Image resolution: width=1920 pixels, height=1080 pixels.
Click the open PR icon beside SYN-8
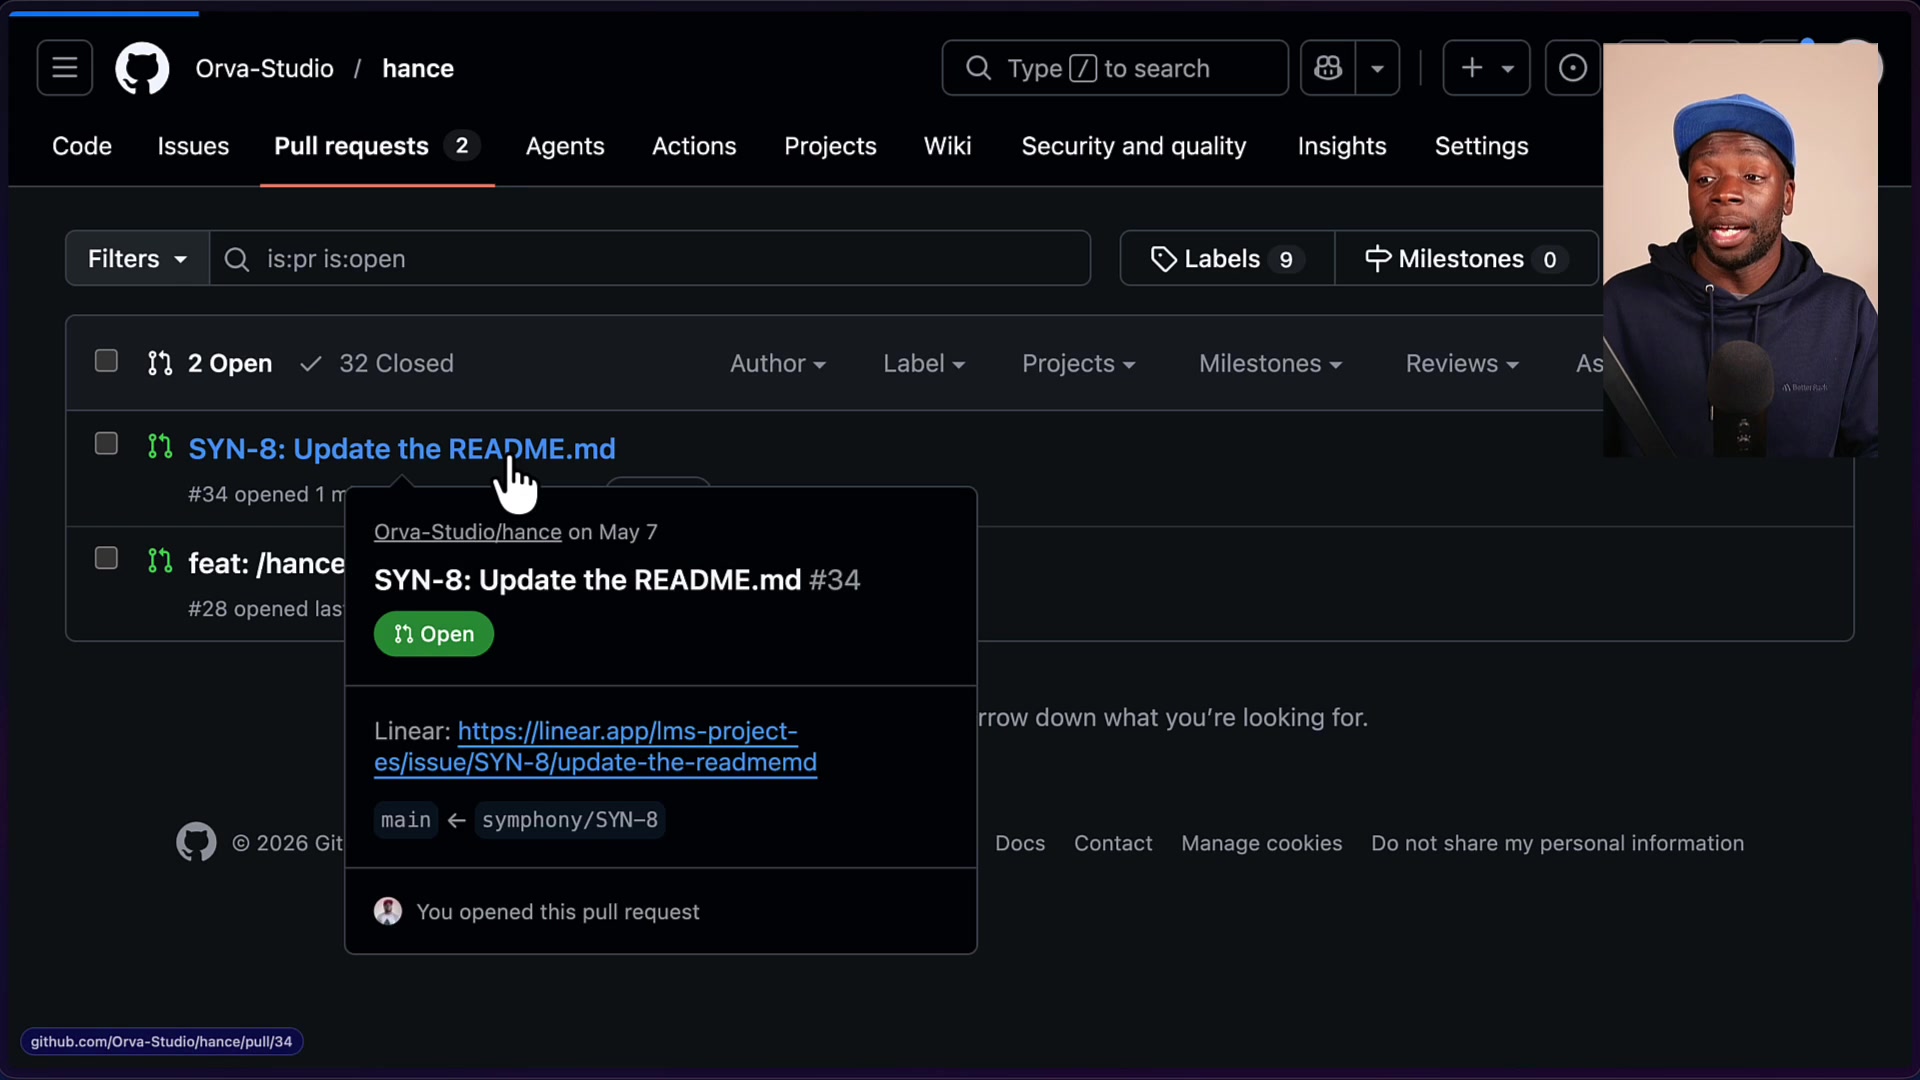(x=160, y=446)
